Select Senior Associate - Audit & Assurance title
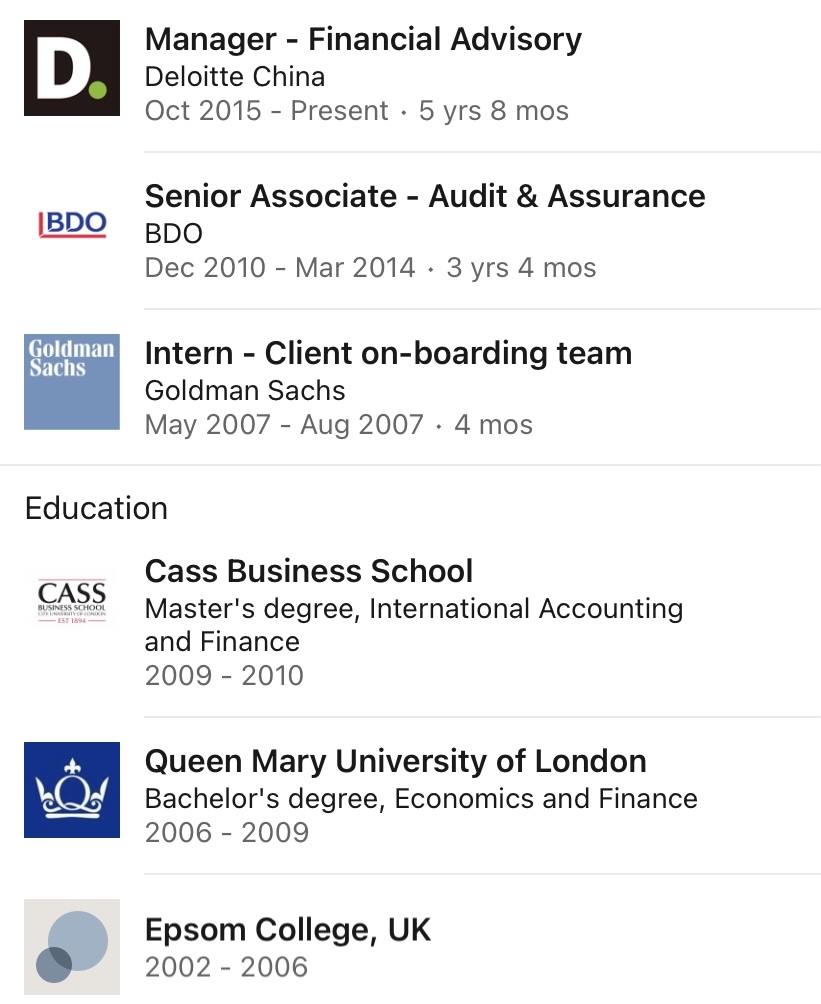This screenshot has width=821, height=1004. [x=425, y=196]
